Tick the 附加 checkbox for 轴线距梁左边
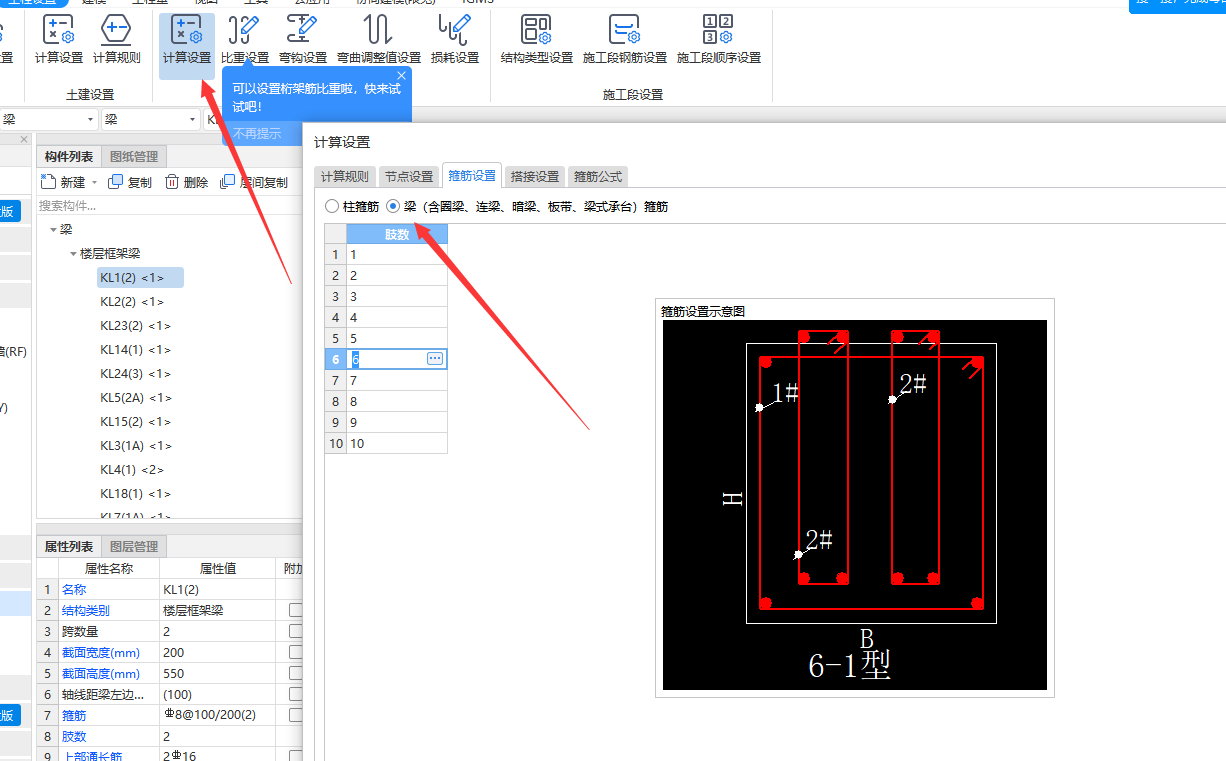Viewport: 1226px width, 761px height. point(296,694)
